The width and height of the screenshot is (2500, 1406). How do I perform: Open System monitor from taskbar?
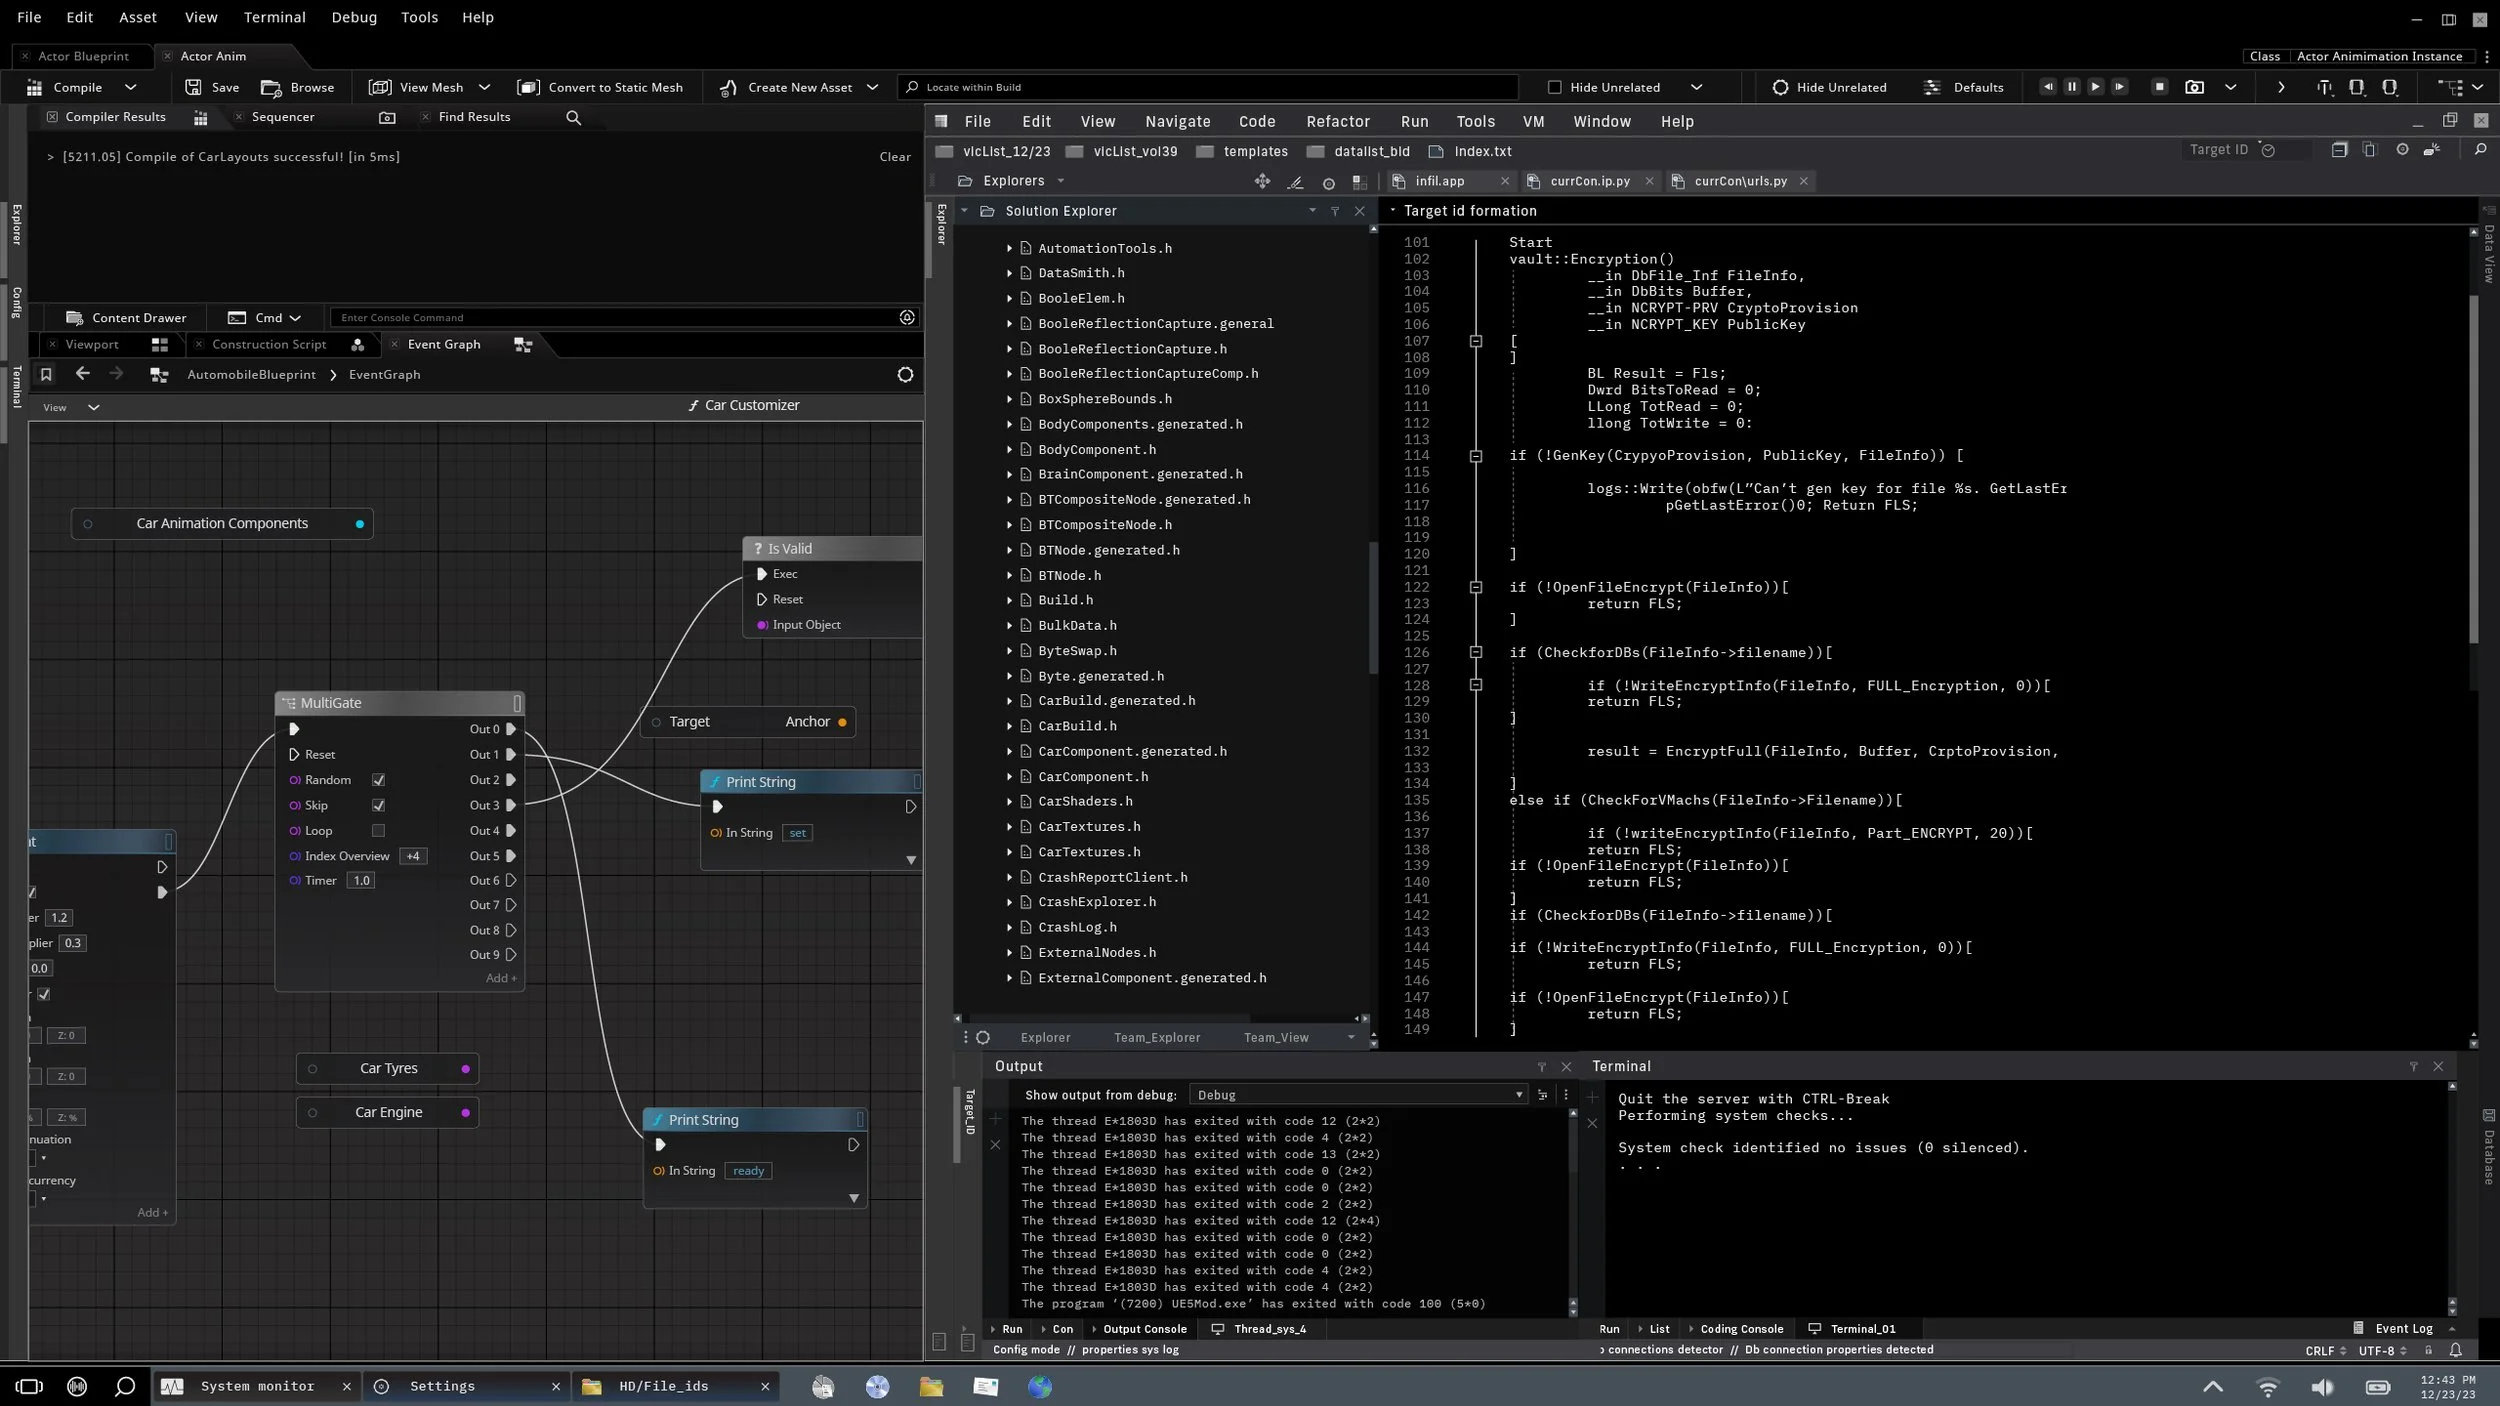tap(256, 1386)
